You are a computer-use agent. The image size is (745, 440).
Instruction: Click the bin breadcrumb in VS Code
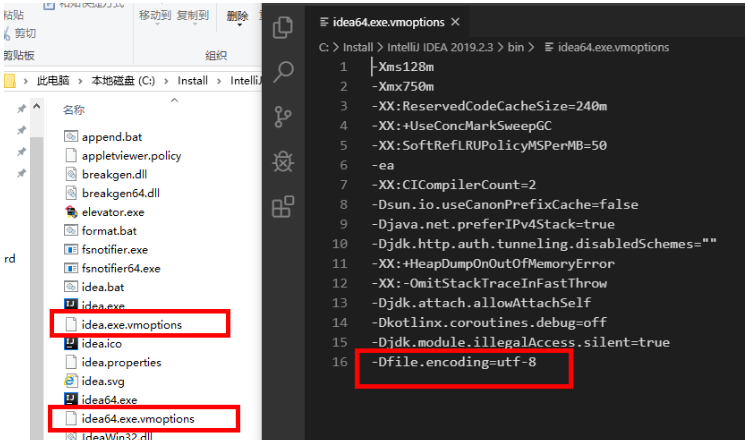[516, 47]
